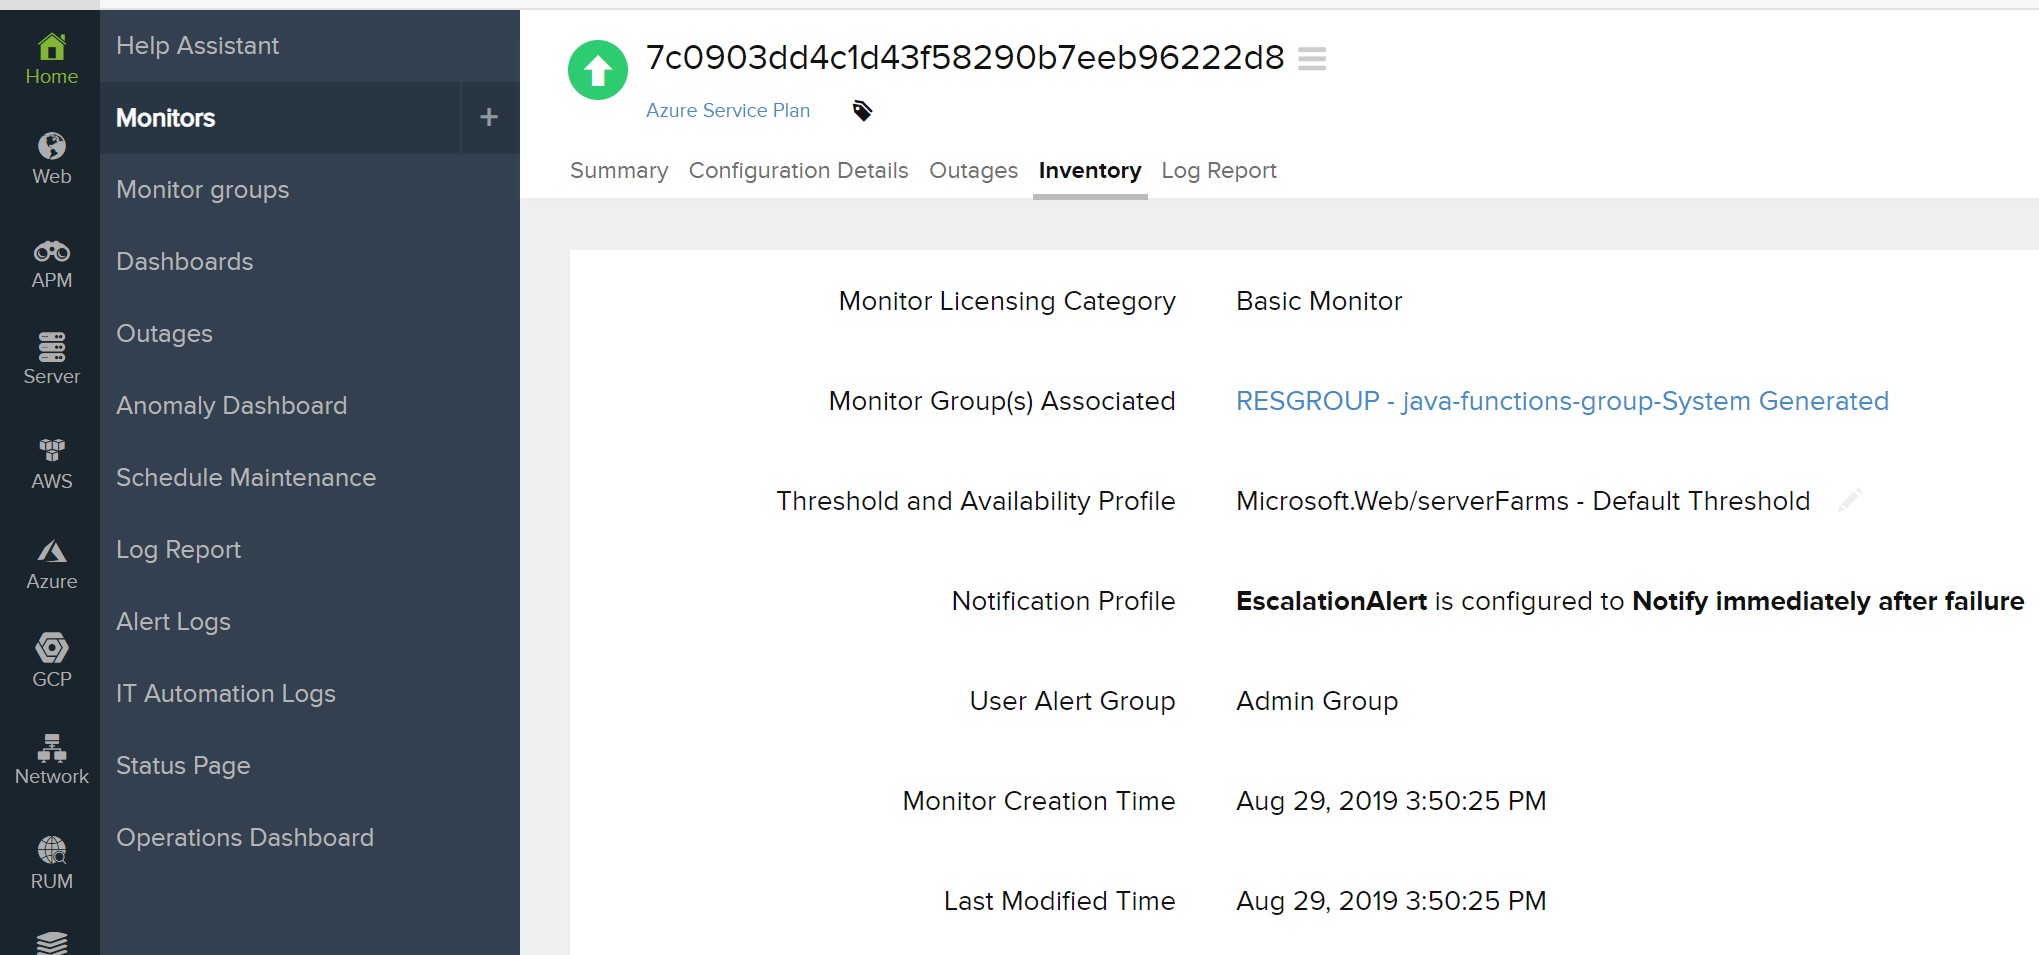Click the stacked layers icon below RUM
Viewport: 2039px width, 955px height.
click(x=51, y=942)
